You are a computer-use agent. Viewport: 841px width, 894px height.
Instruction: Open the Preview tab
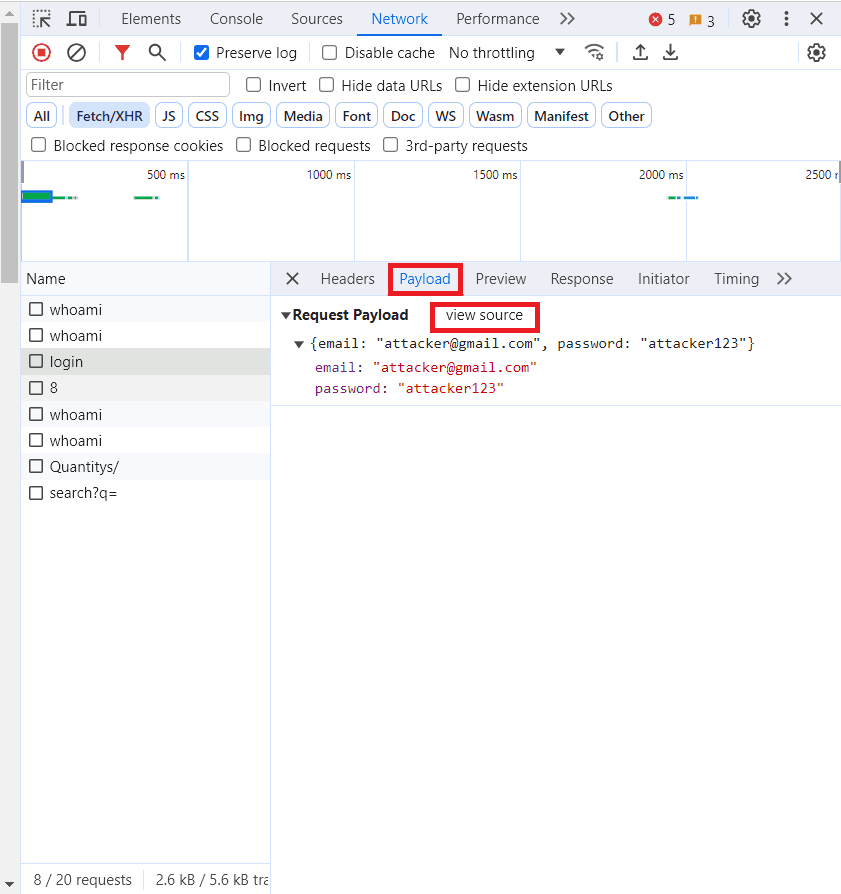pos(501,279)
